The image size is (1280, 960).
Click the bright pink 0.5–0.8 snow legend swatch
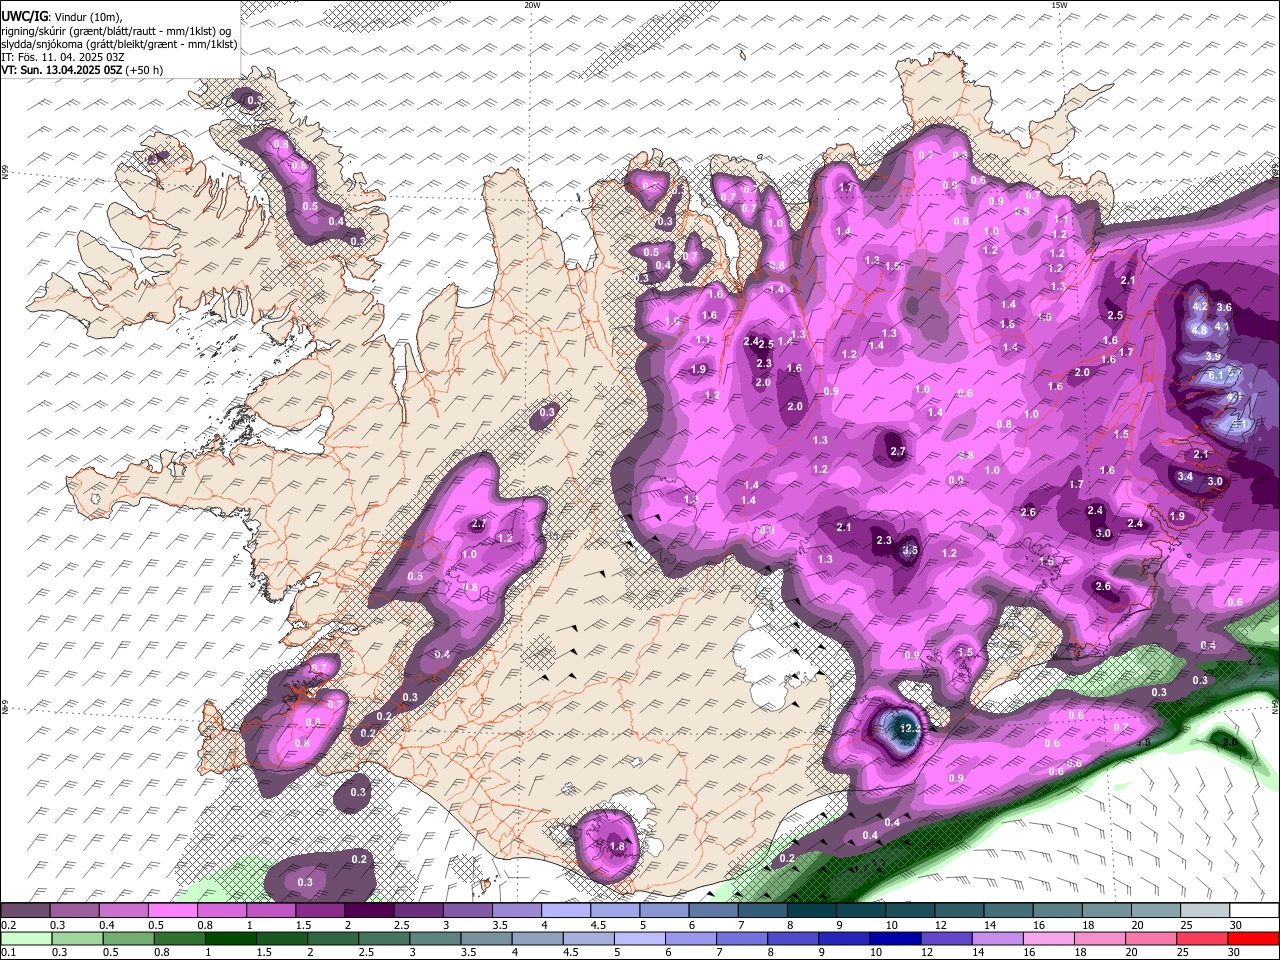point(174,910)
